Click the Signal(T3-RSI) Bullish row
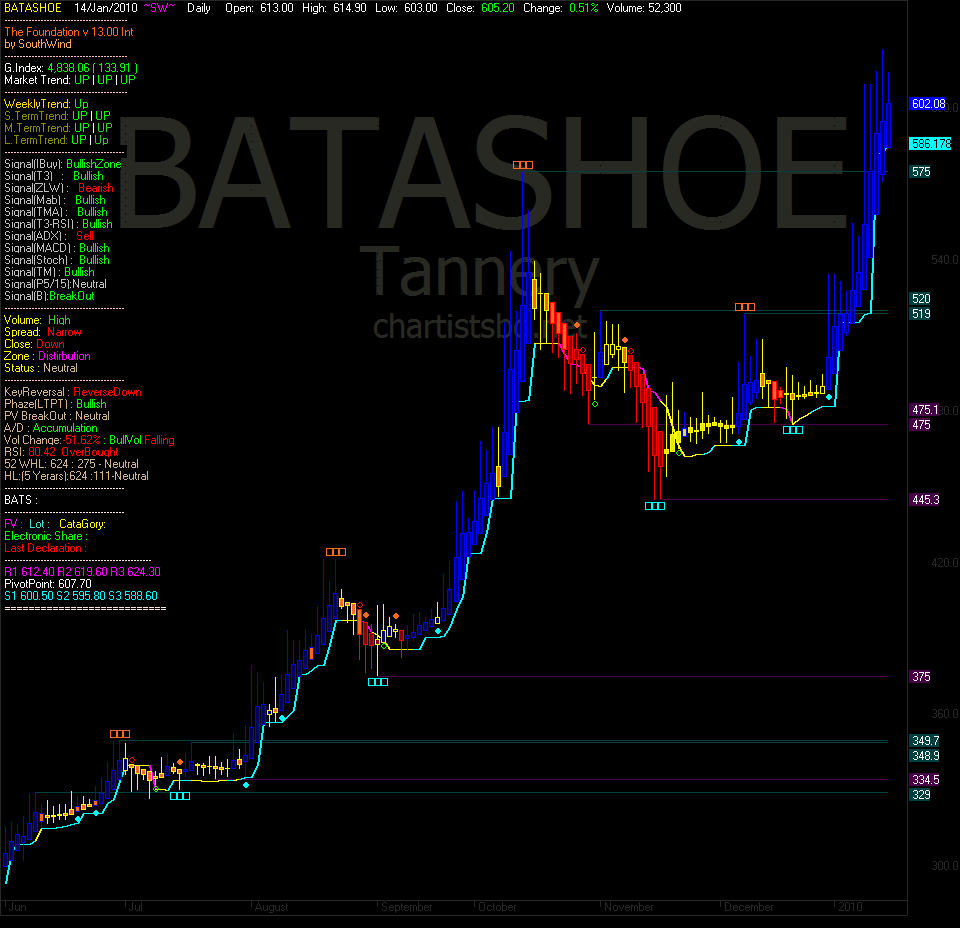The height and width of the screenshot is (928, 960). point(58,224)
